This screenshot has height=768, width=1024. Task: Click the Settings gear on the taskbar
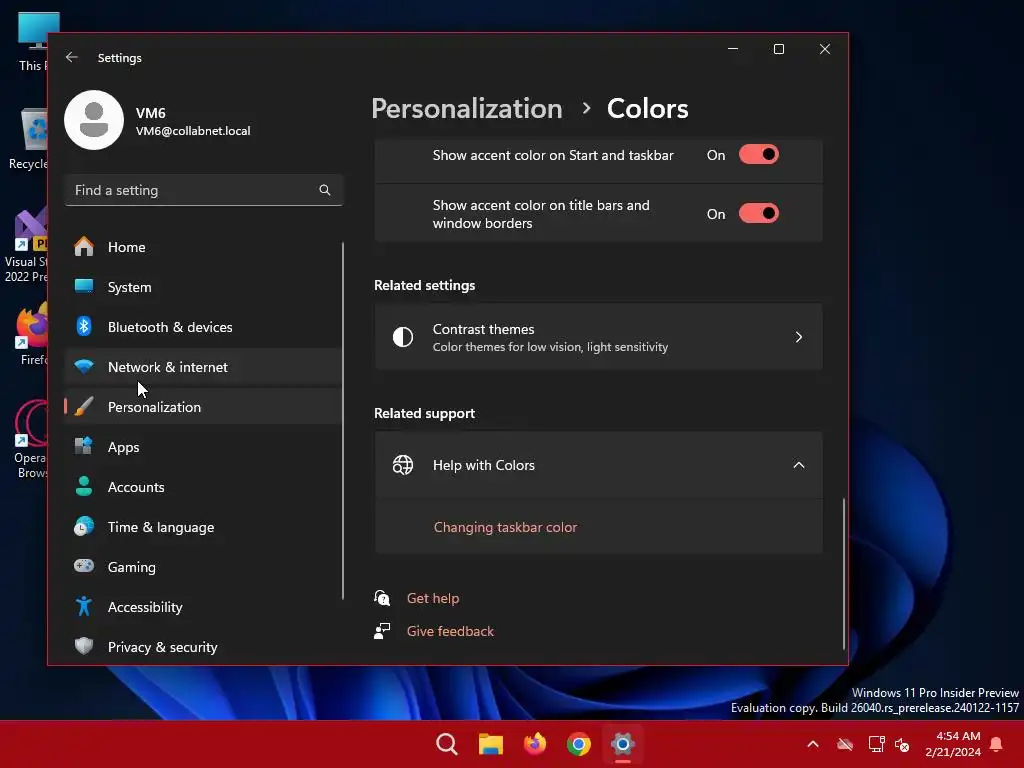[622, 744]
